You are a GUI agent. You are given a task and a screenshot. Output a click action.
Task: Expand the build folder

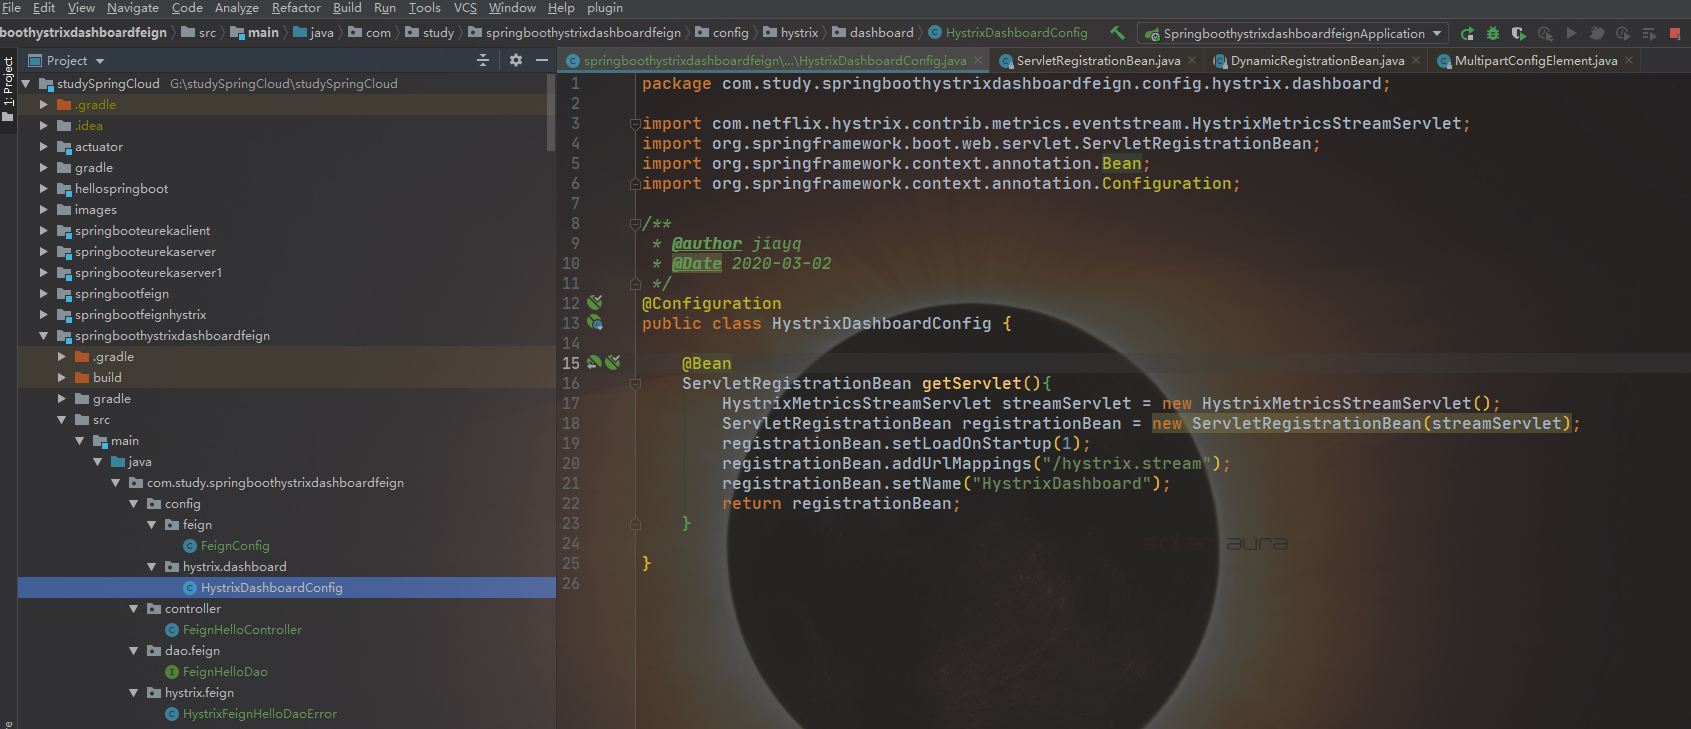(62, 378)
